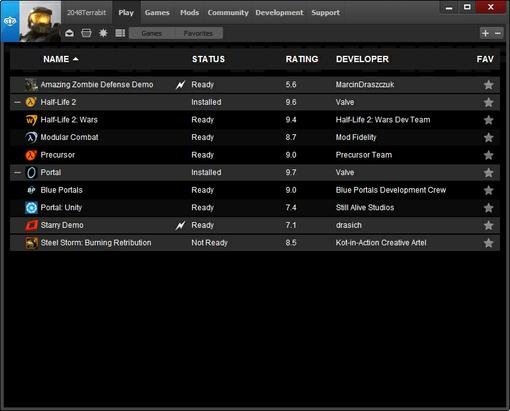Toggle favorite star for Precursor
The image size is (510, 411).
488,155
